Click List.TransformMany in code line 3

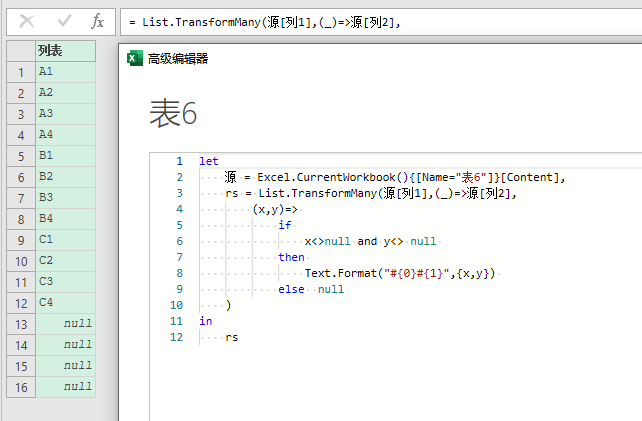point(317,193)
